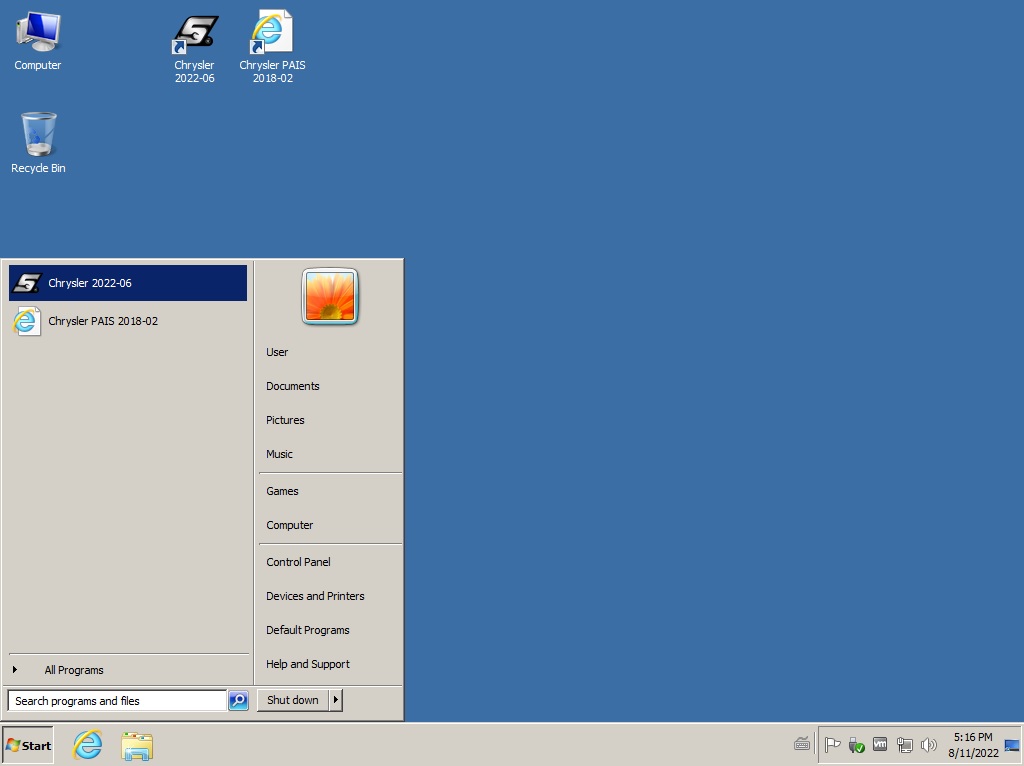This screenshot has width=1024, height=766.
Task: Open Documents from the Start menu
Action: pos(293,386)
